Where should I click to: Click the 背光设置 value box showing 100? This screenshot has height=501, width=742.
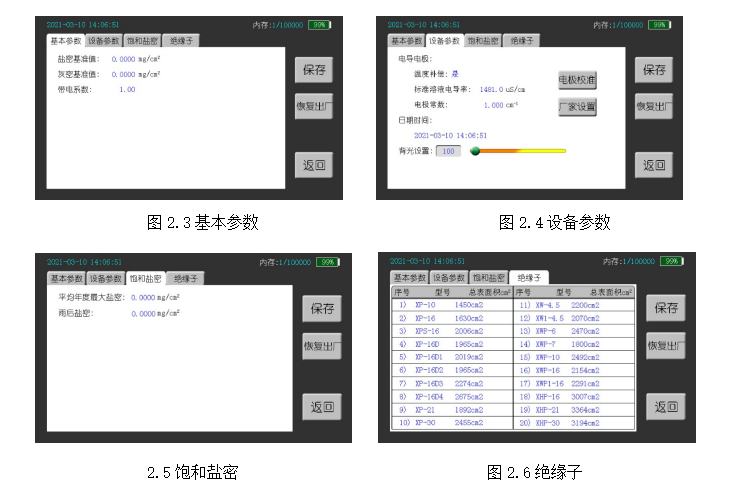[448, 151]
